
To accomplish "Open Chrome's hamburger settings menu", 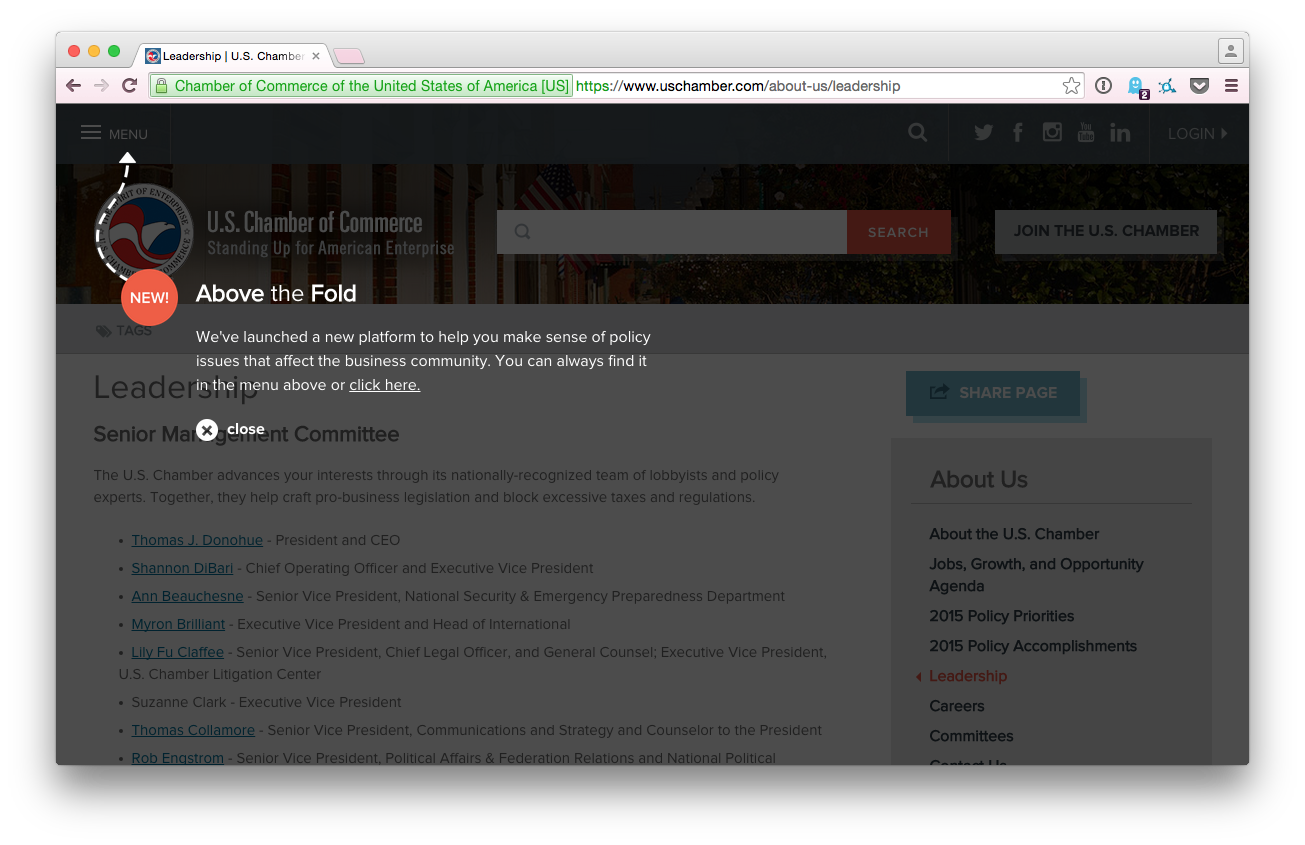I will tap(1231, 86).
